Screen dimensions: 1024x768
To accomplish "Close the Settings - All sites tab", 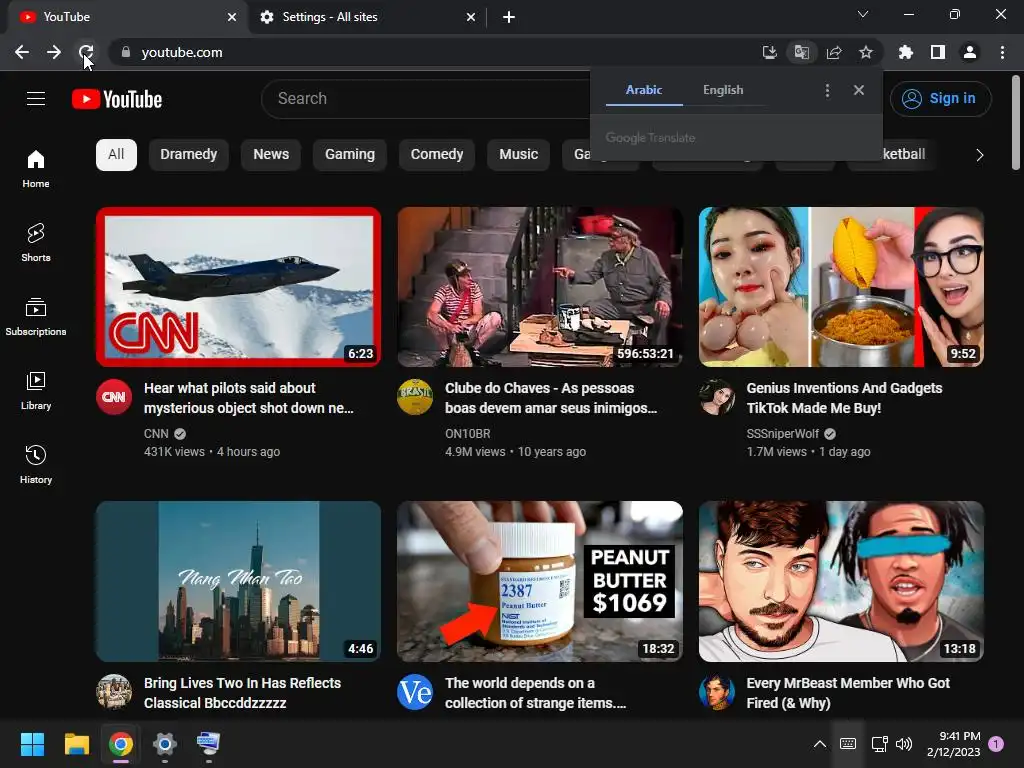I will [471, 17].
